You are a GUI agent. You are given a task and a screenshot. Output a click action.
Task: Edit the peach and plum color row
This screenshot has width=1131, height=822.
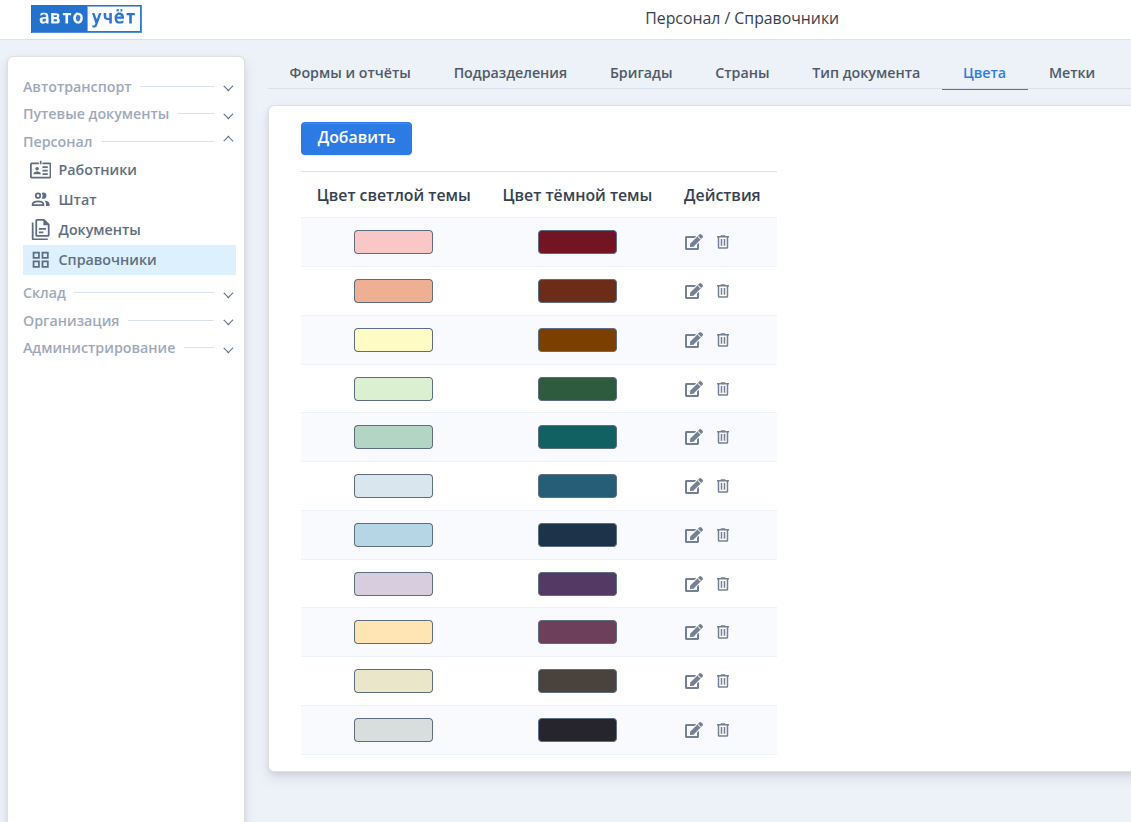point(693,632)
